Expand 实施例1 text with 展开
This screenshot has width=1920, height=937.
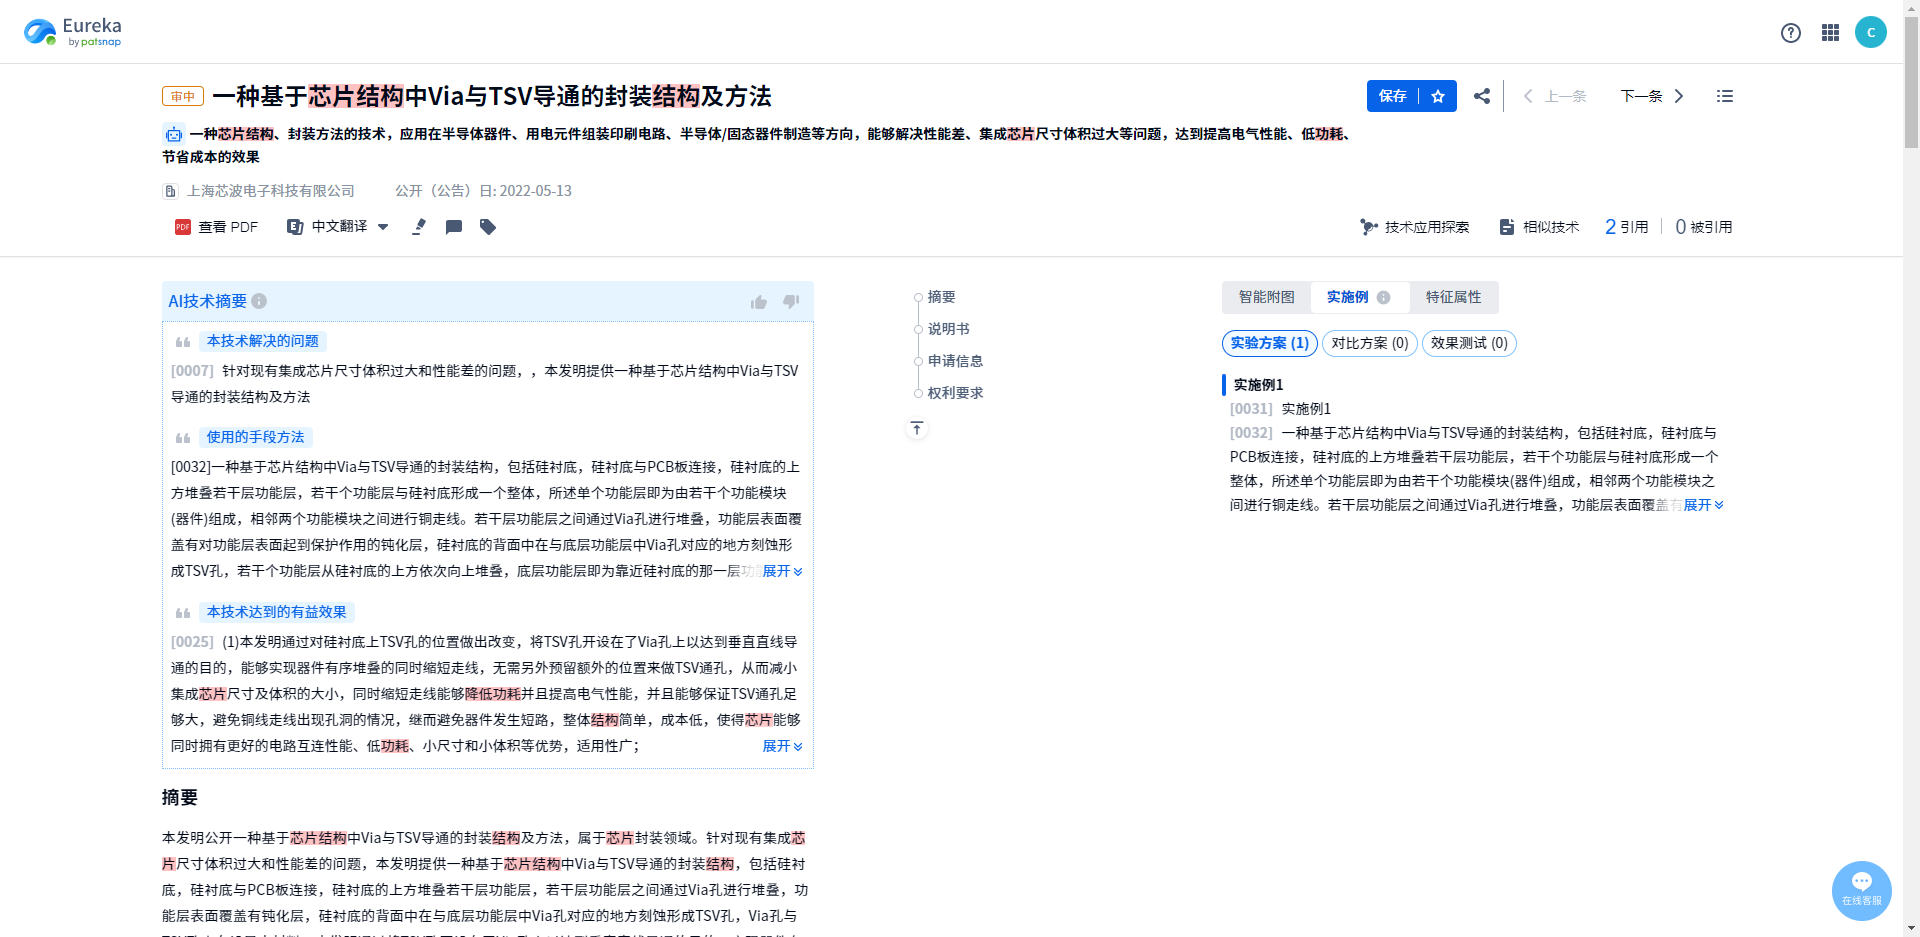tap(1703, 505)
